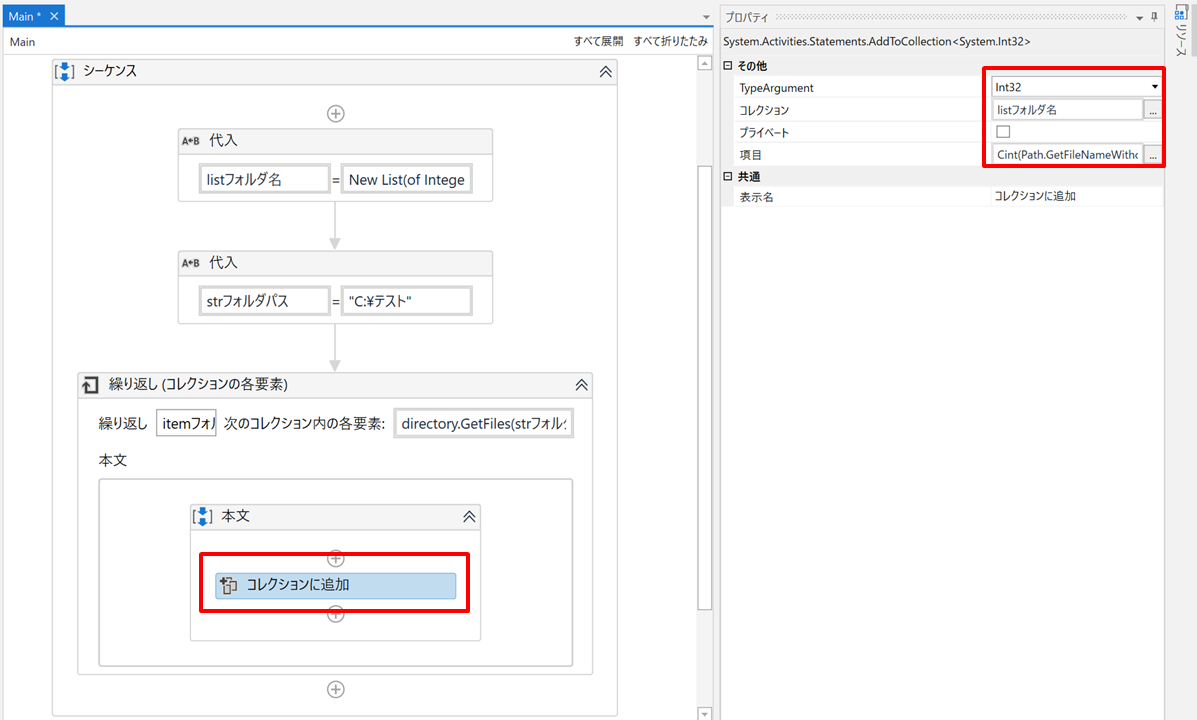This screenshot has height=720, width=1197.
Task: Edit the 項目 Cint(Path.GetFileName field
Action: pyautogui.click(x=1067, y=154)
